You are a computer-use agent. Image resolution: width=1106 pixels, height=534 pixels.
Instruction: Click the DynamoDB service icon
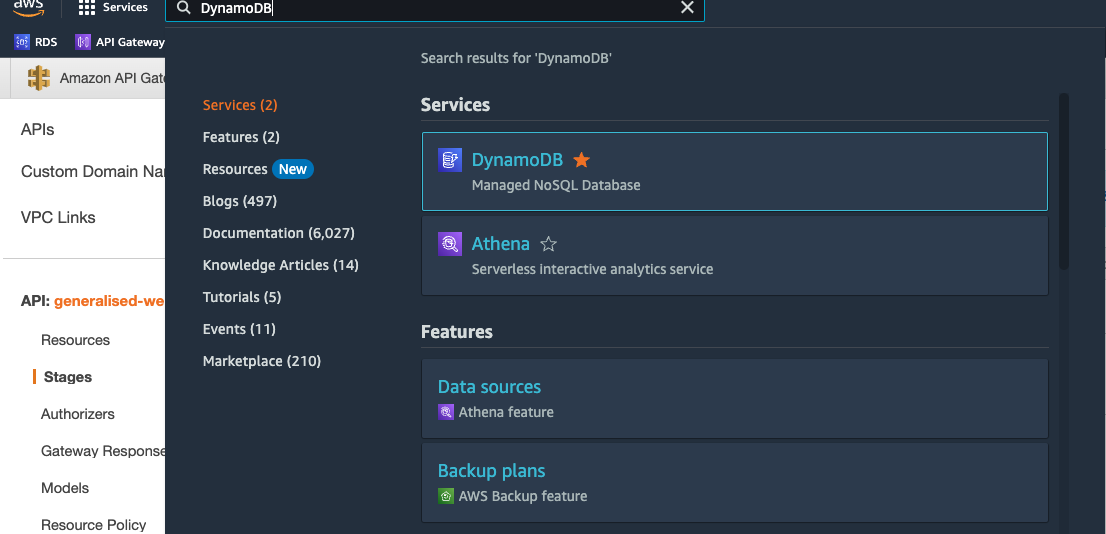[450, 160]
